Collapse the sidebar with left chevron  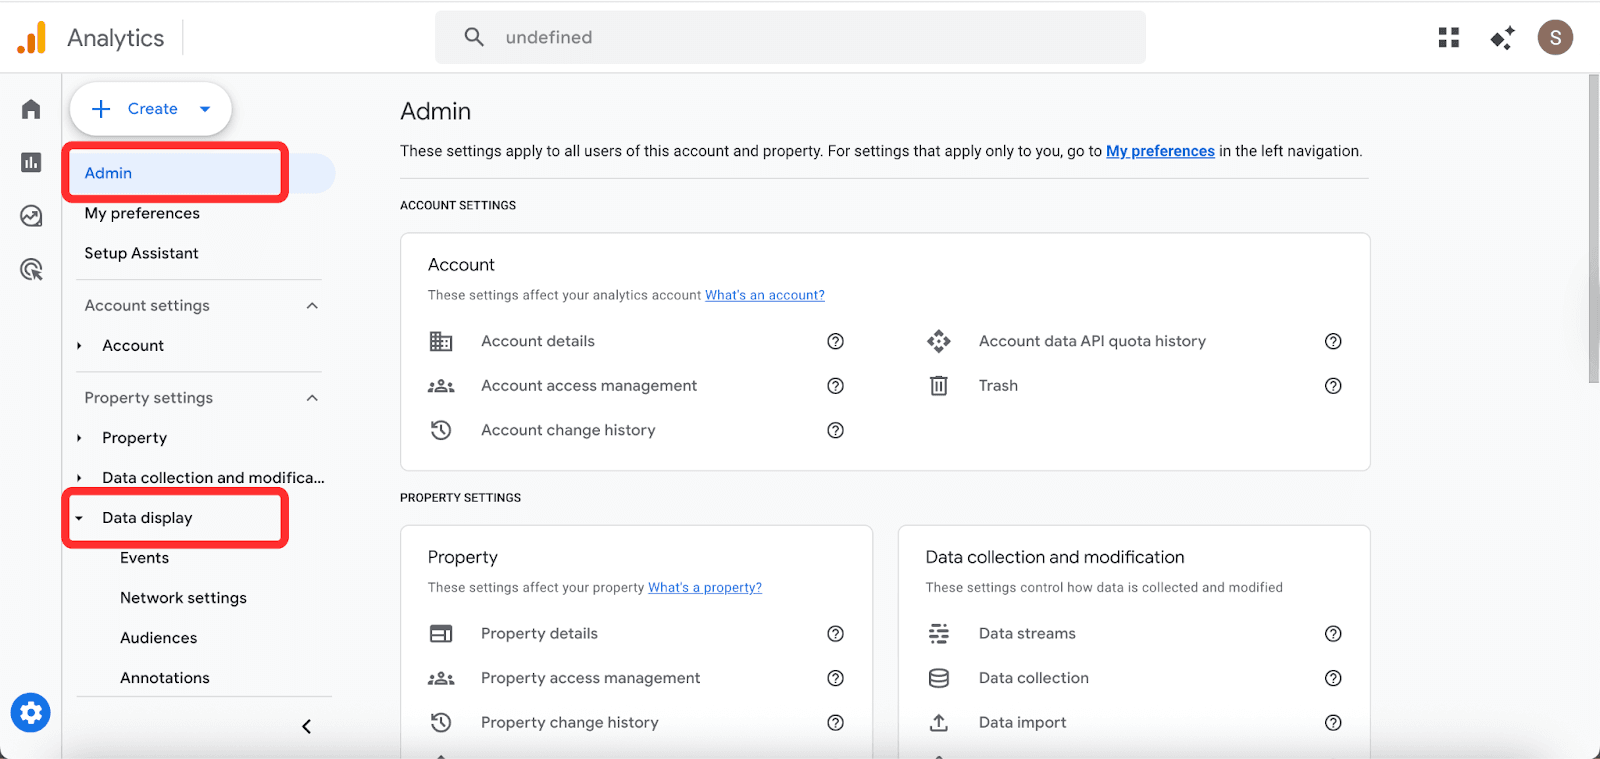tap(307, 726)
